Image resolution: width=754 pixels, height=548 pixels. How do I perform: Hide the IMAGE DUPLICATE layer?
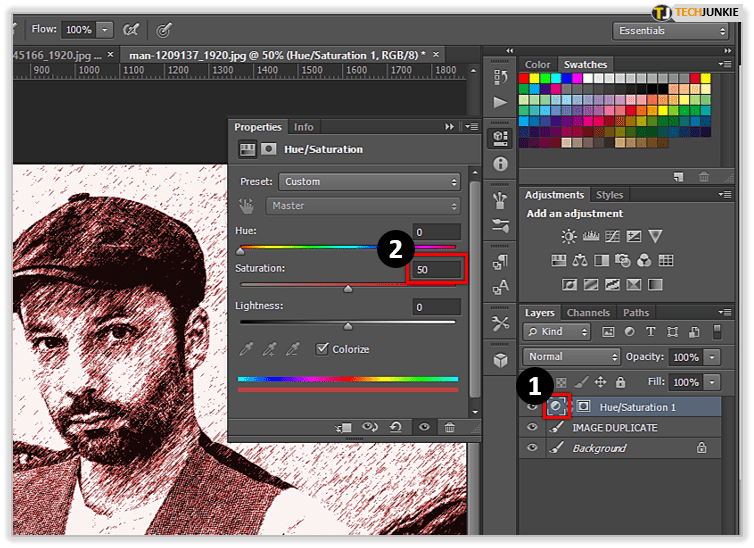(532, 428)
